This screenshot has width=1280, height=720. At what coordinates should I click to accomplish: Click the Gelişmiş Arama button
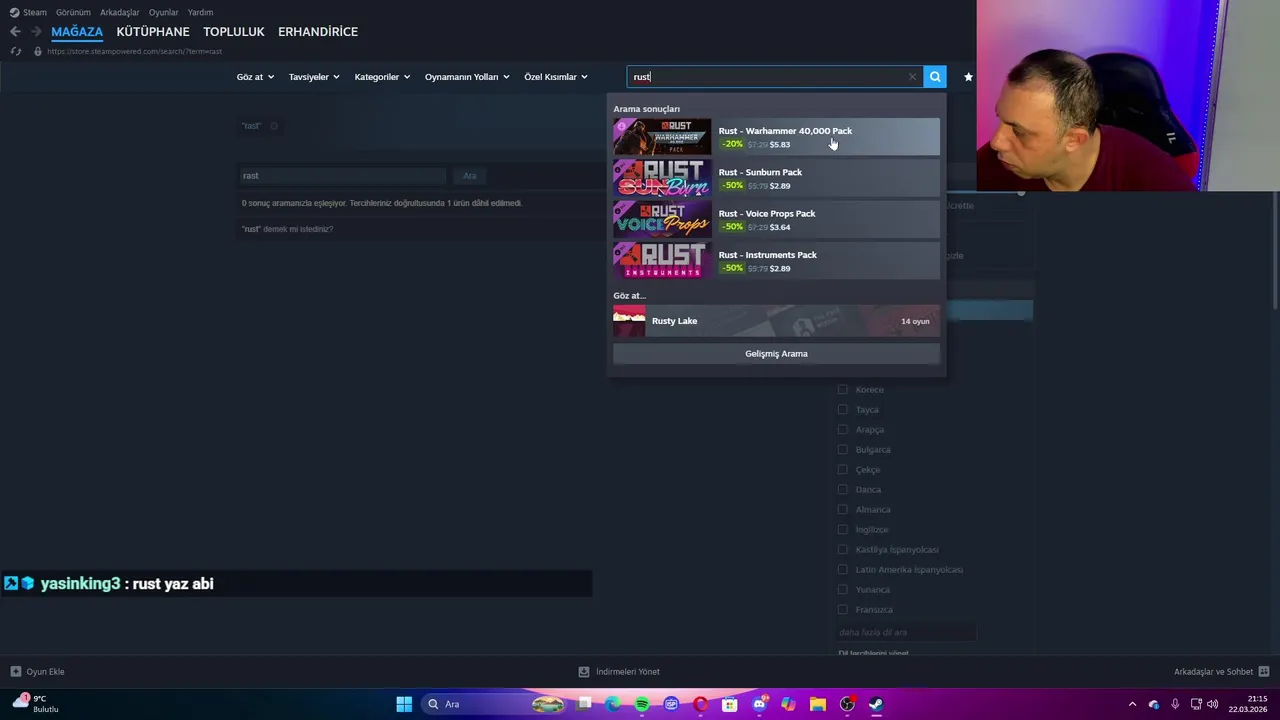[x=776, y=354]
